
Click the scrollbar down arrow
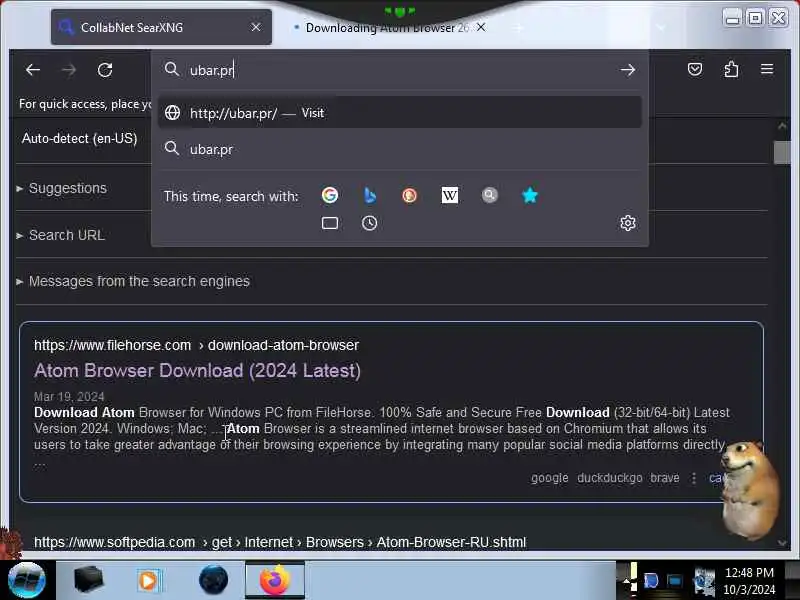pos(782,543)
